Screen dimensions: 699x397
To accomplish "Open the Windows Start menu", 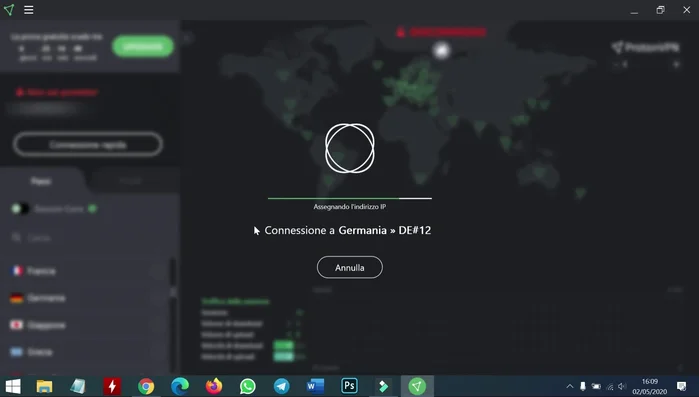I will pyautogui.click(x=12, y=386).
